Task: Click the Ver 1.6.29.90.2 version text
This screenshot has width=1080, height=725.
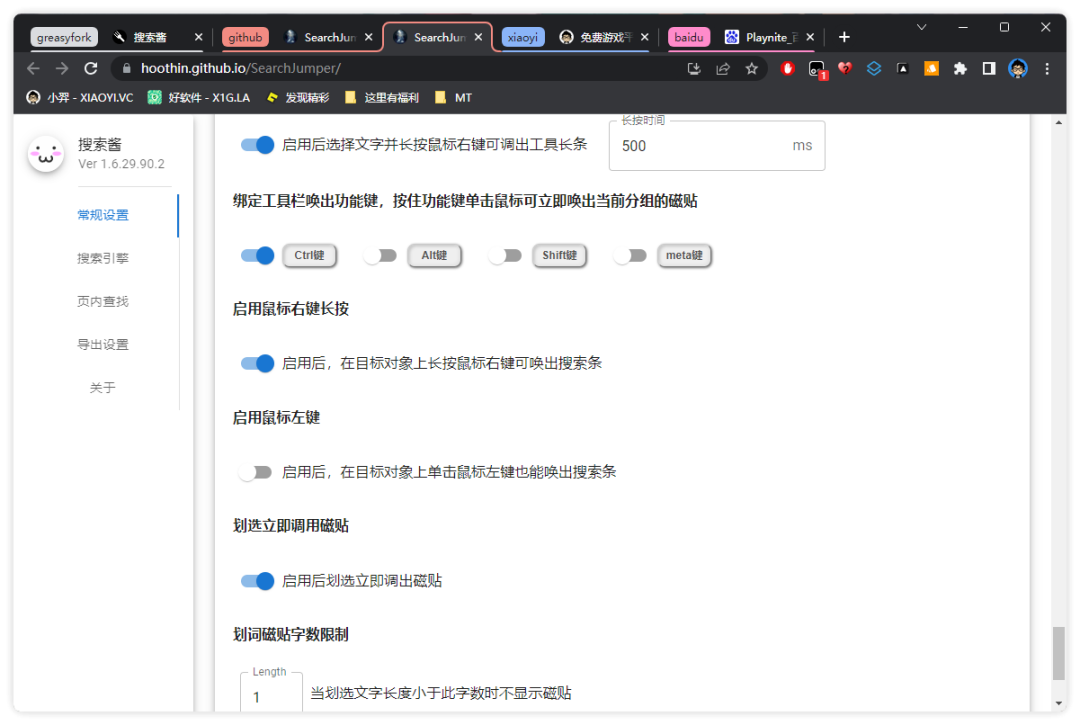Action: [121, 164]
